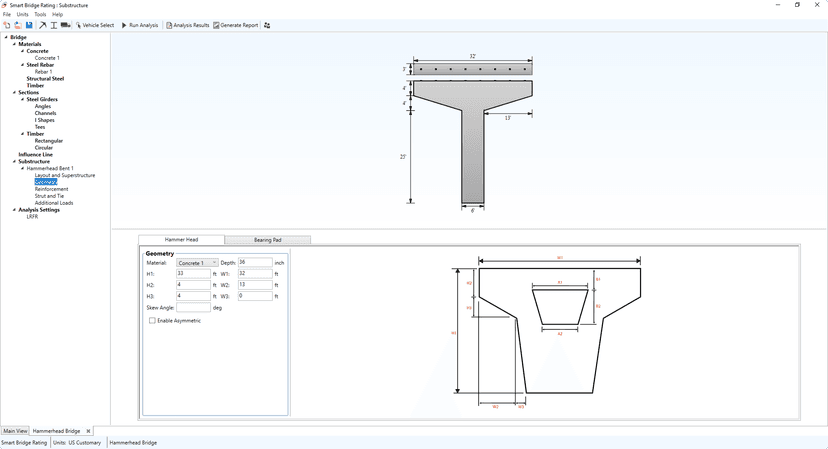This screenshot has height=449, width=828.
Task: Enable the Asymmetric checkbox
Action: point(152,321)
